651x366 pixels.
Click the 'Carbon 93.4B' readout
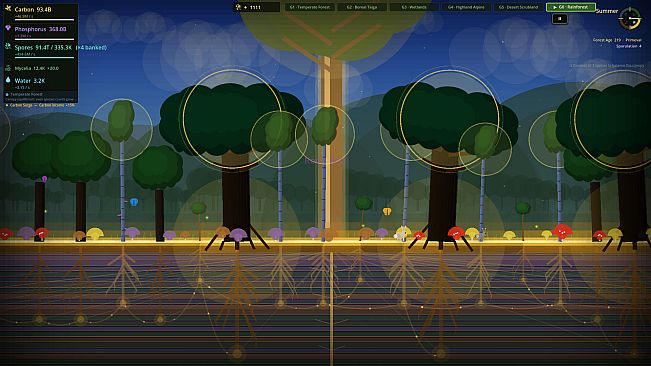[x=33, y=9]
